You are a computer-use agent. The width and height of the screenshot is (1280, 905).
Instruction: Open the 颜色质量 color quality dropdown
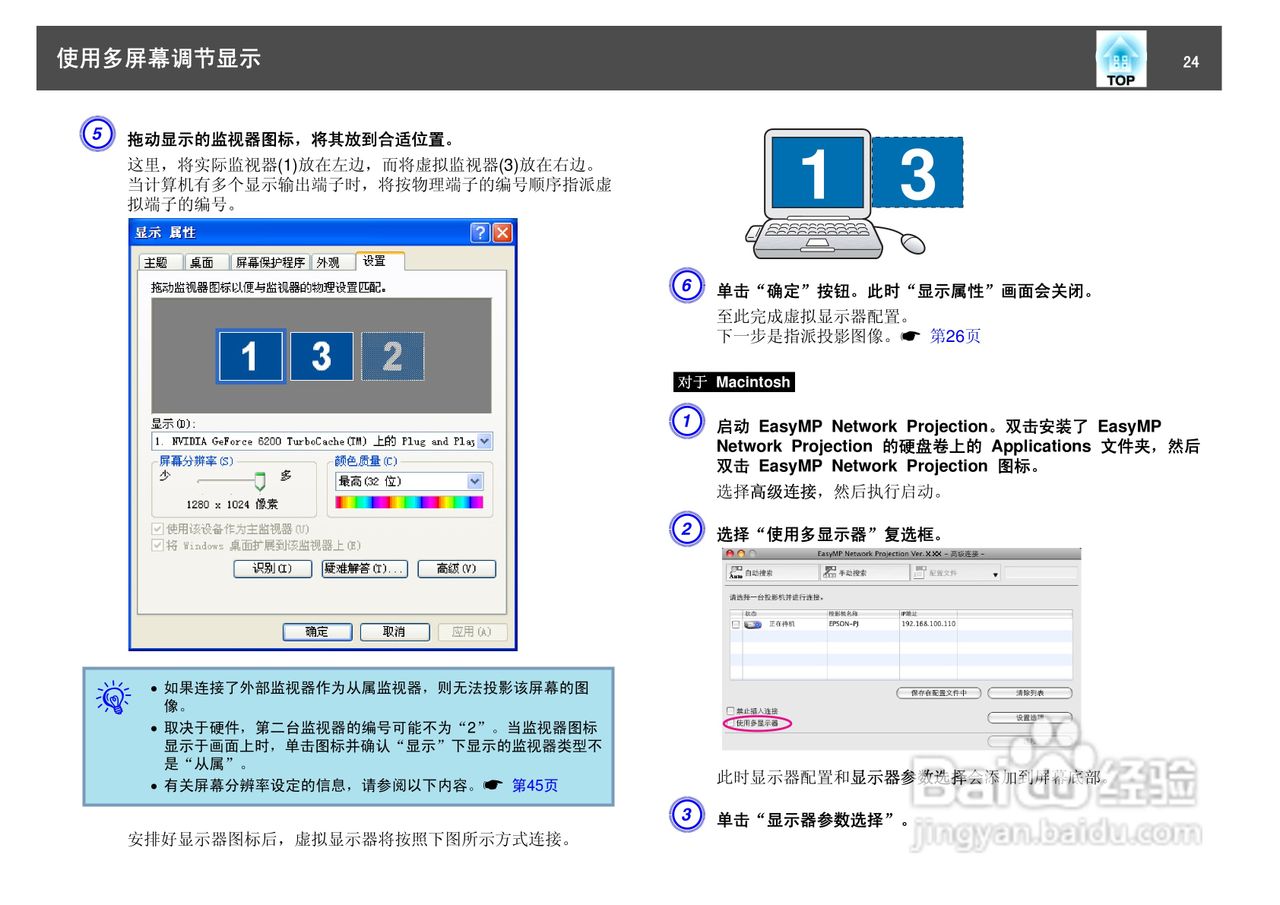[474, 481]
